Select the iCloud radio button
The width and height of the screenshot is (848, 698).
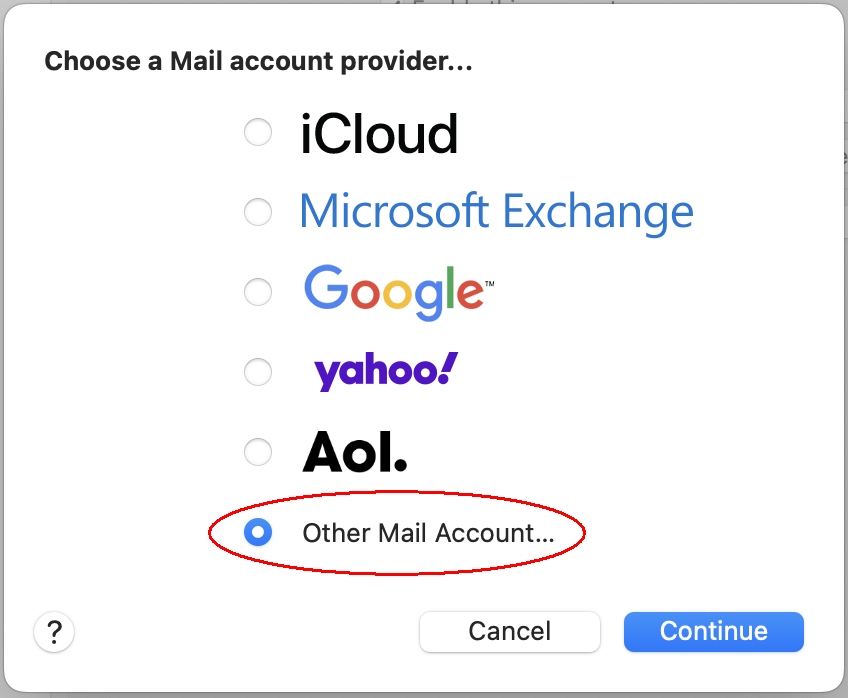coord(258,133)
